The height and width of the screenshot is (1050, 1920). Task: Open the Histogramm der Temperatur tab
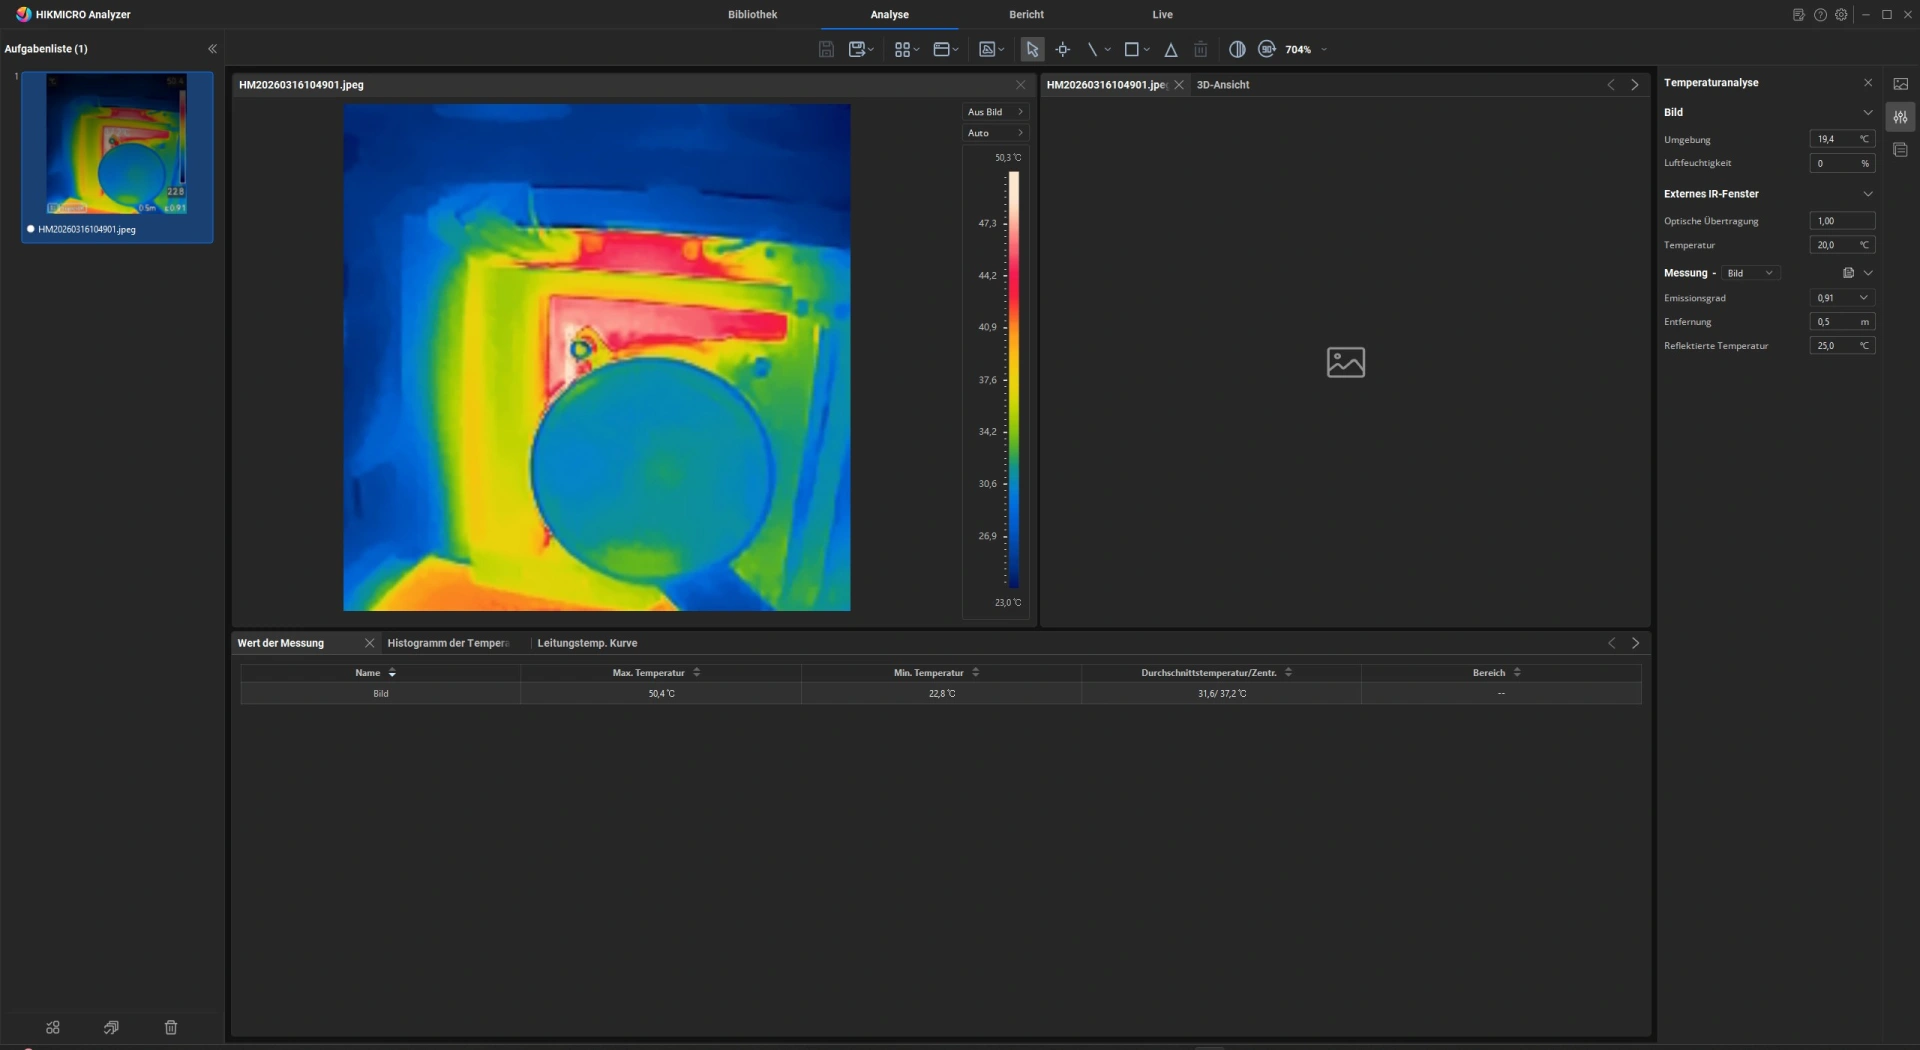click(448, 643)
